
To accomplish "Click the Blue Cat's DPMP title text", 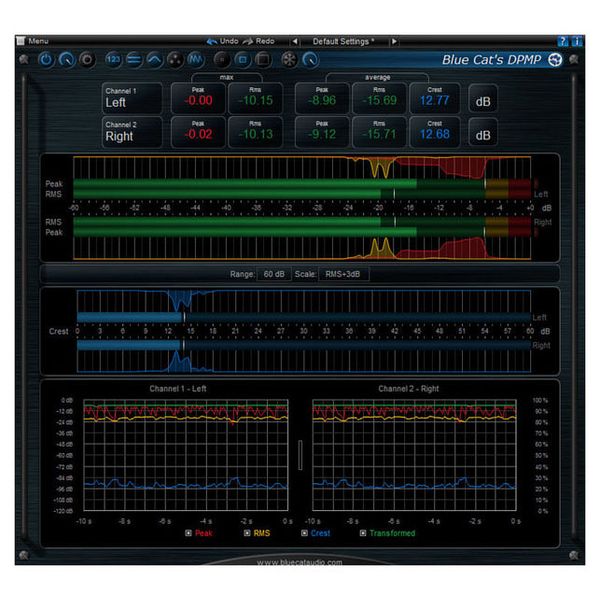I will point(492,60).
